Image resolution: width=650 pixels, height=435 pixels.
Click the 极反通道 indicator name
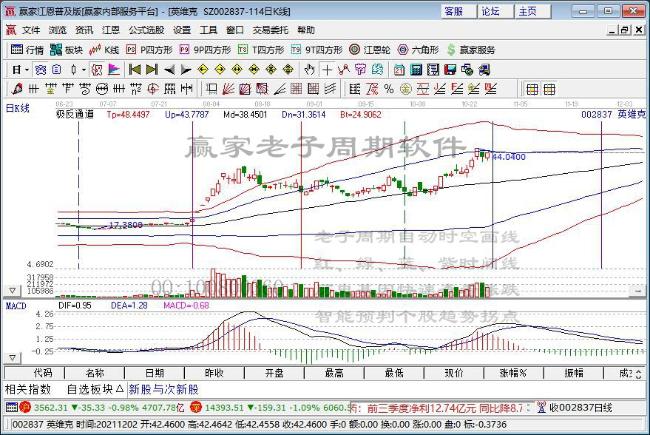point(75,114)
